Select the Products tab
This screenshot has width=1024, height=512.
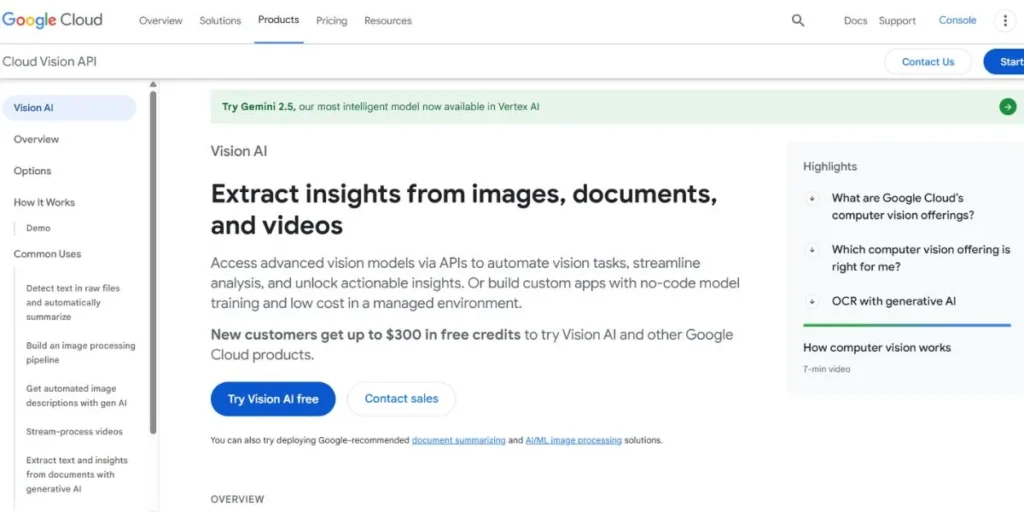278,20
